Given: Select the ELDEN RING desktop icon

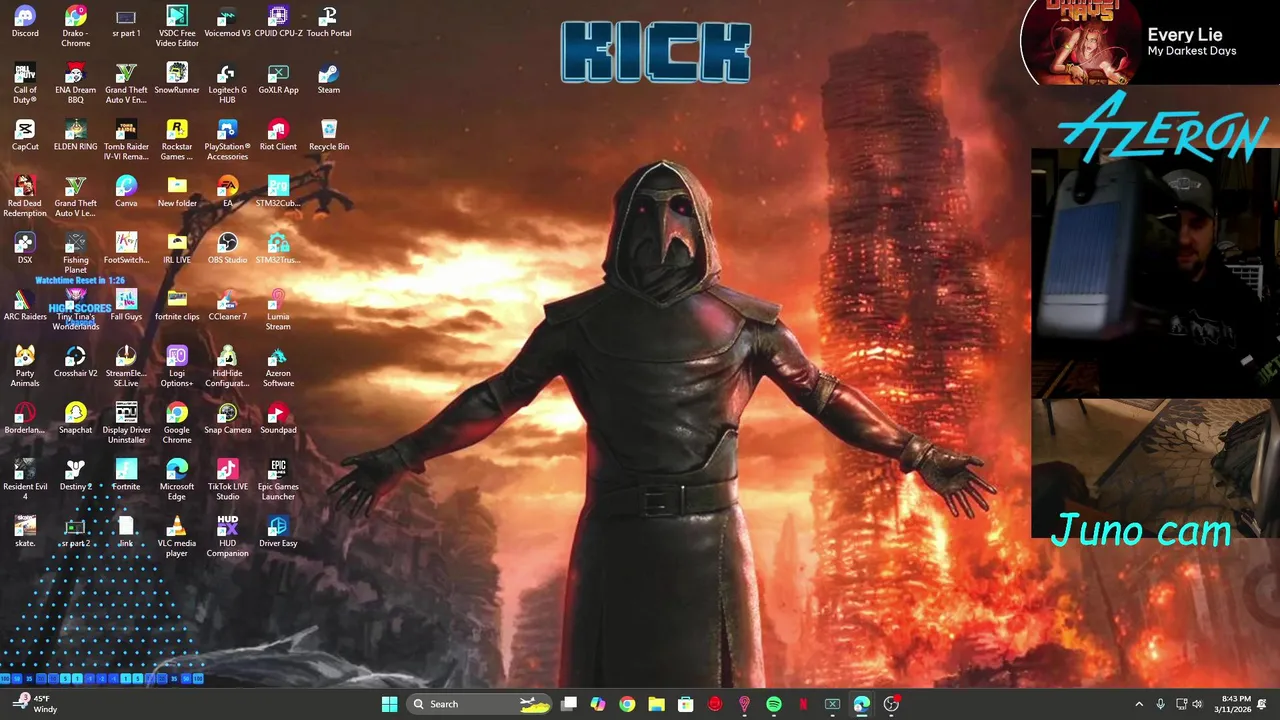Looking at the screenshot, I should pyautogui.click(x=76, y=136).
